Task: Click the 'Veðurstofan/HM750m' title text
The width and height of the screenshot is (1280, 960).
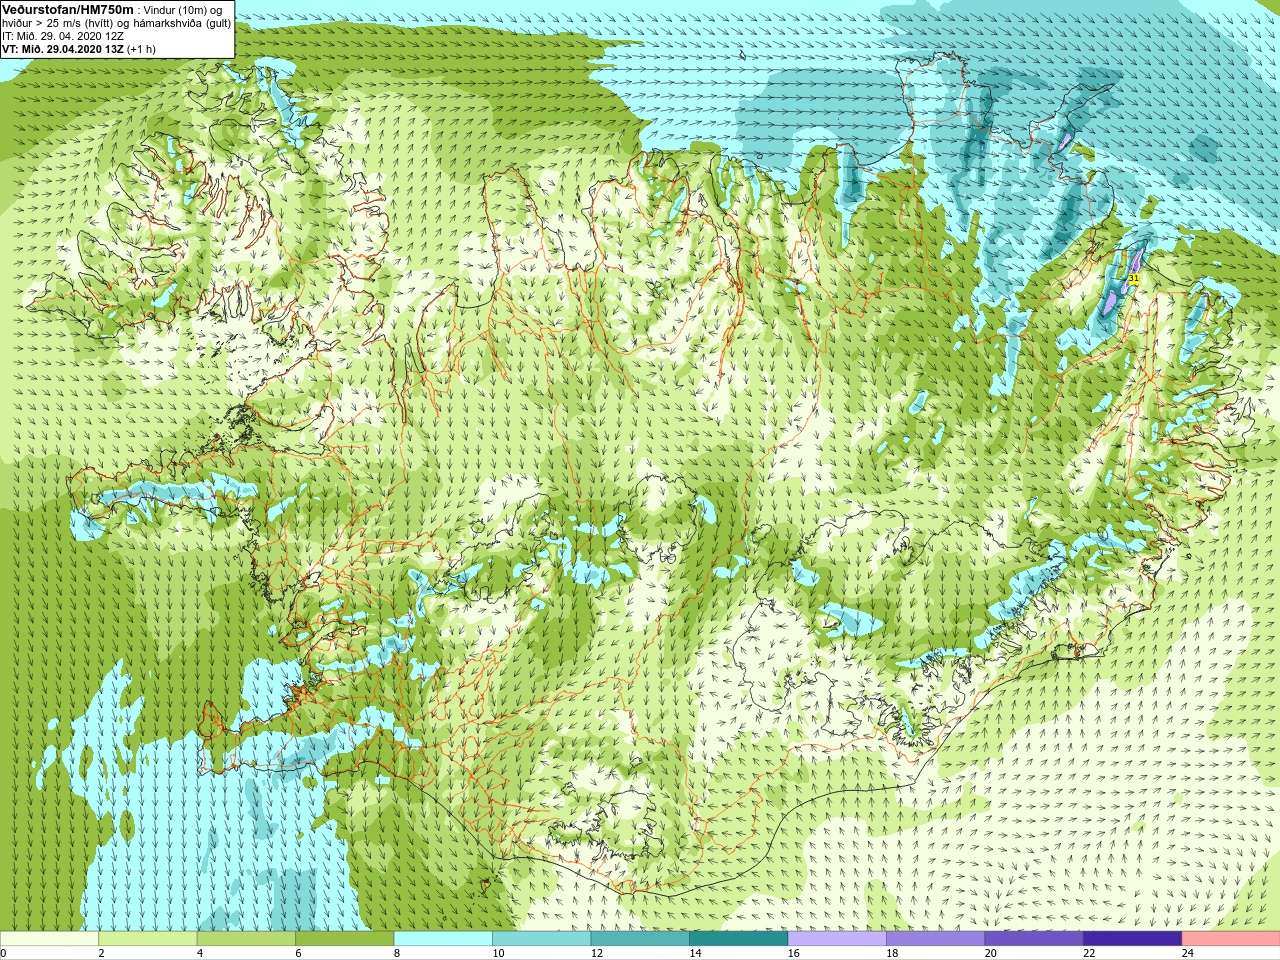Action: [x=68, y=9]
